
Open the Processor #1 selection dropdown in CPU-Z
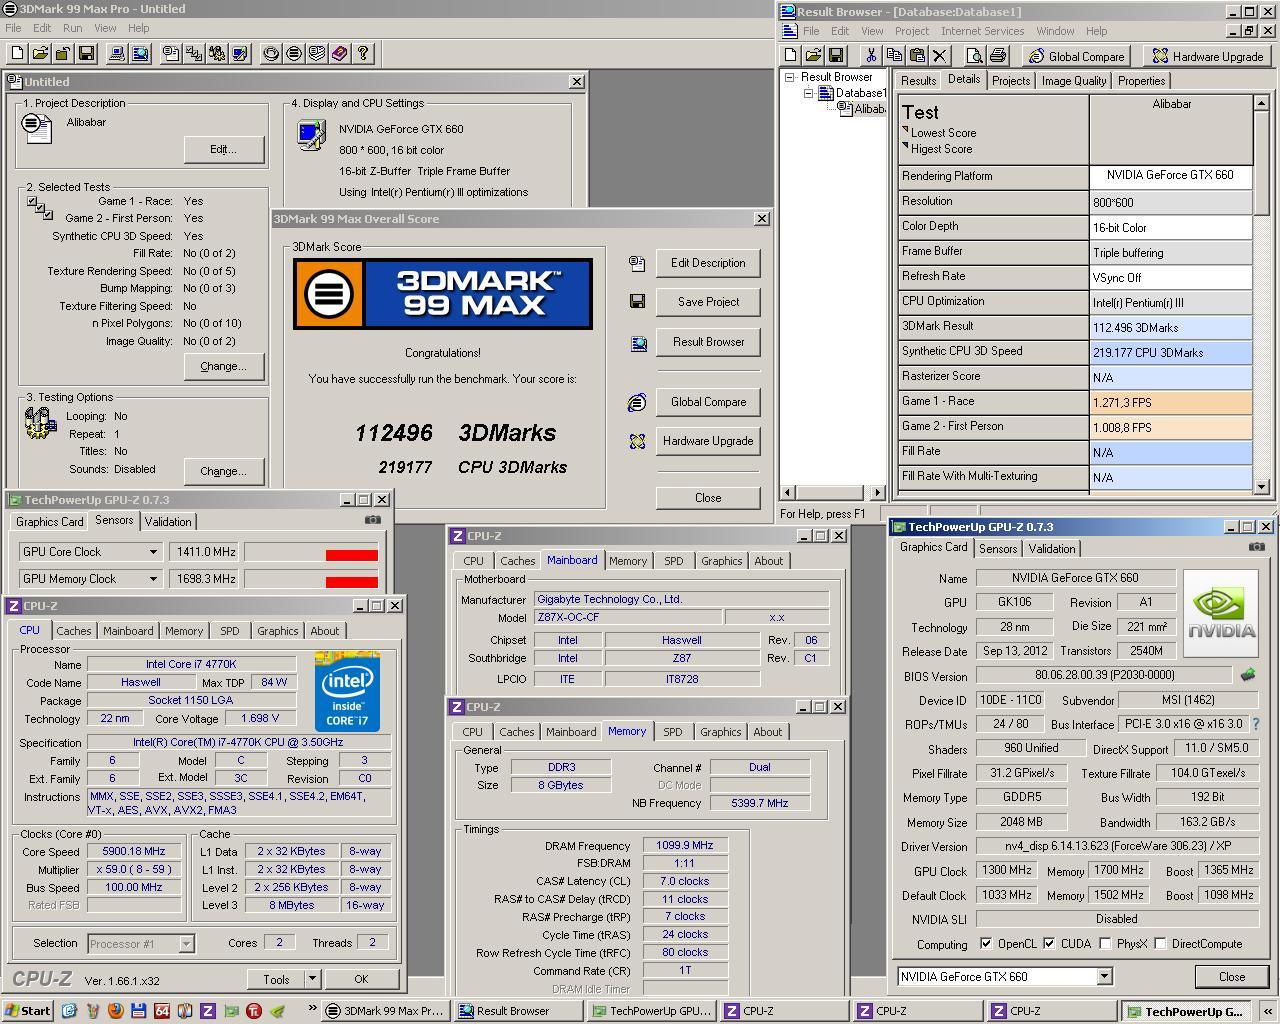[x=185, y=943]
